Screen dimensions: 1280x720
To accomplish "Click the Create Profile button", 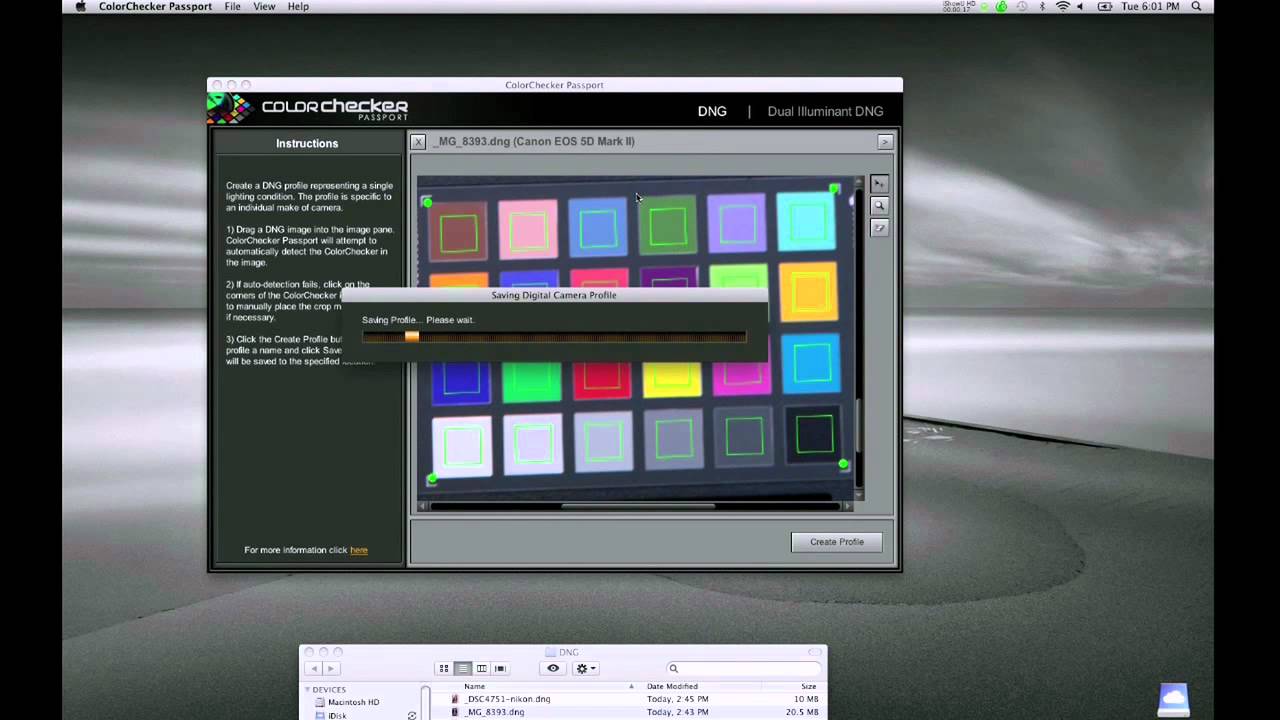I will click(x=837, y=542).
